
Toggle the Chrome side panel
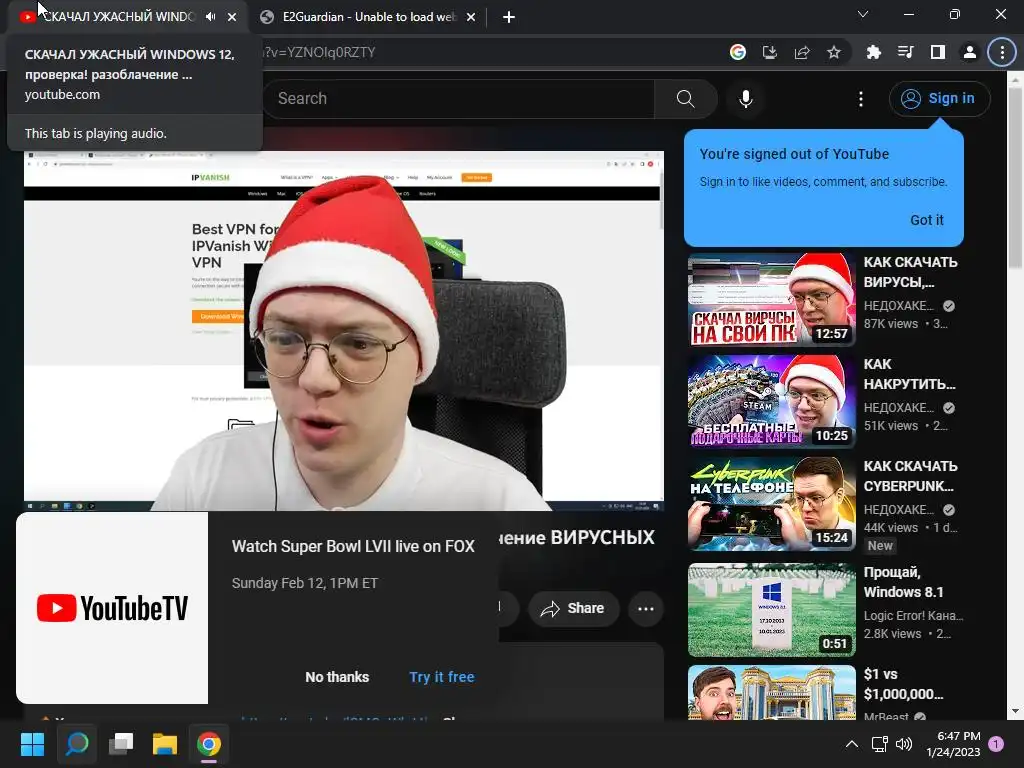(938, 52)
